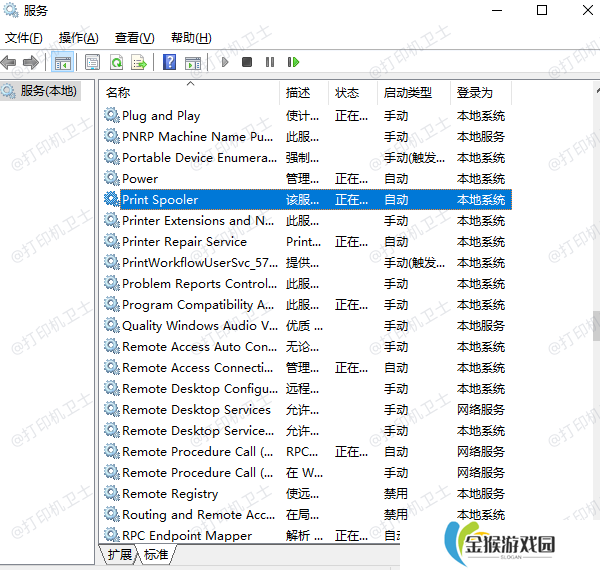Sort by the 描述 column header
600x570 pixels.
[x=304, y=93]
